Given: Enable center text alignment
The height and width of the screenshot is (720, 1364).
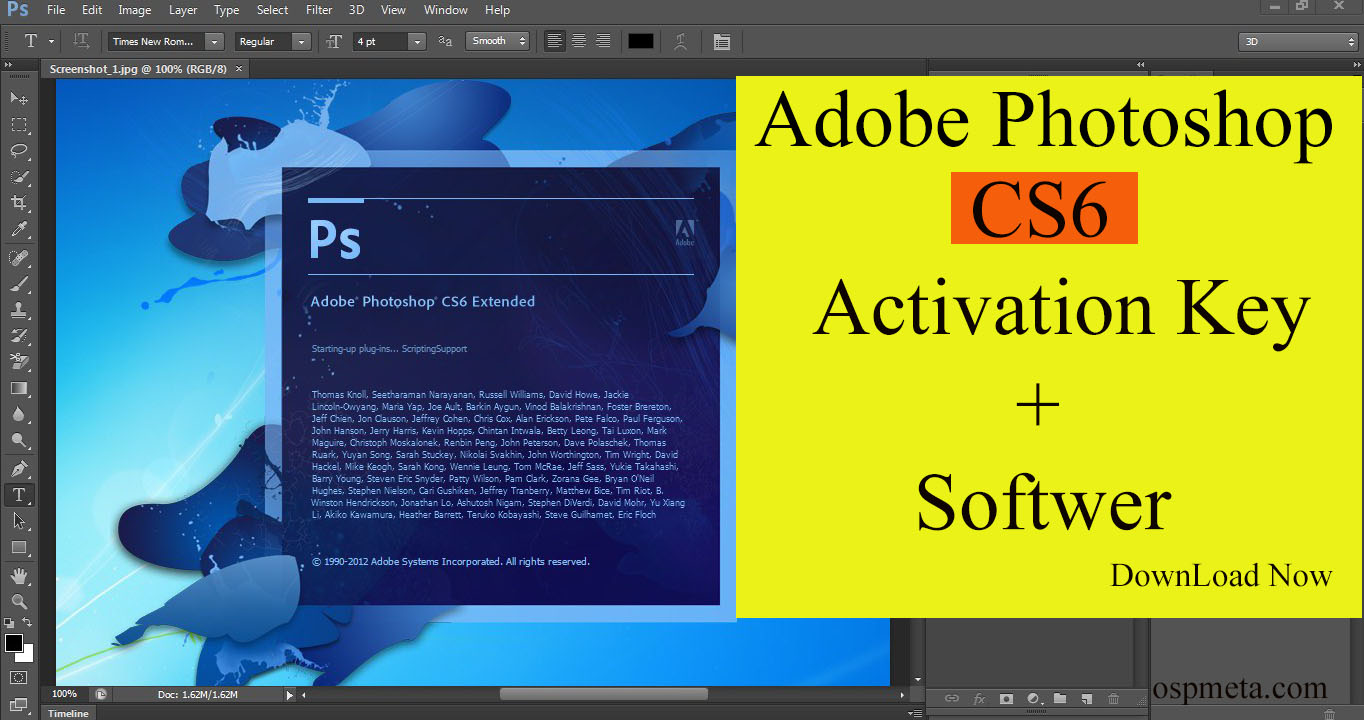Looking at the screenshot, I should click(578, 41).
